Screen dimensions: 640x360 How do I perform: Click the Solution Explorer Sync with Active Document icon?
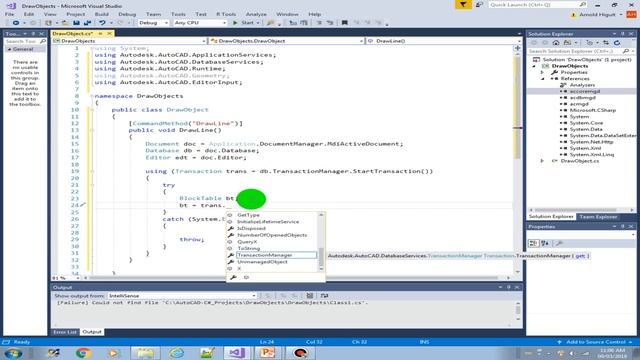click(606, 42)
